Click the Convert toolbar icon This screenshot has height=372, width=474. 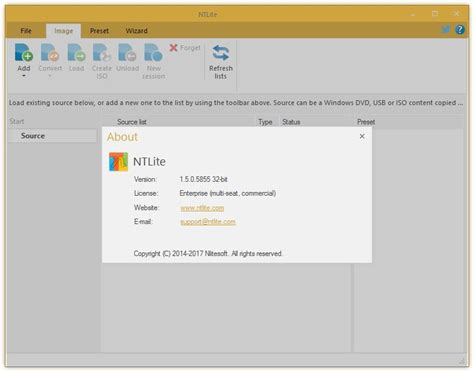50,53
